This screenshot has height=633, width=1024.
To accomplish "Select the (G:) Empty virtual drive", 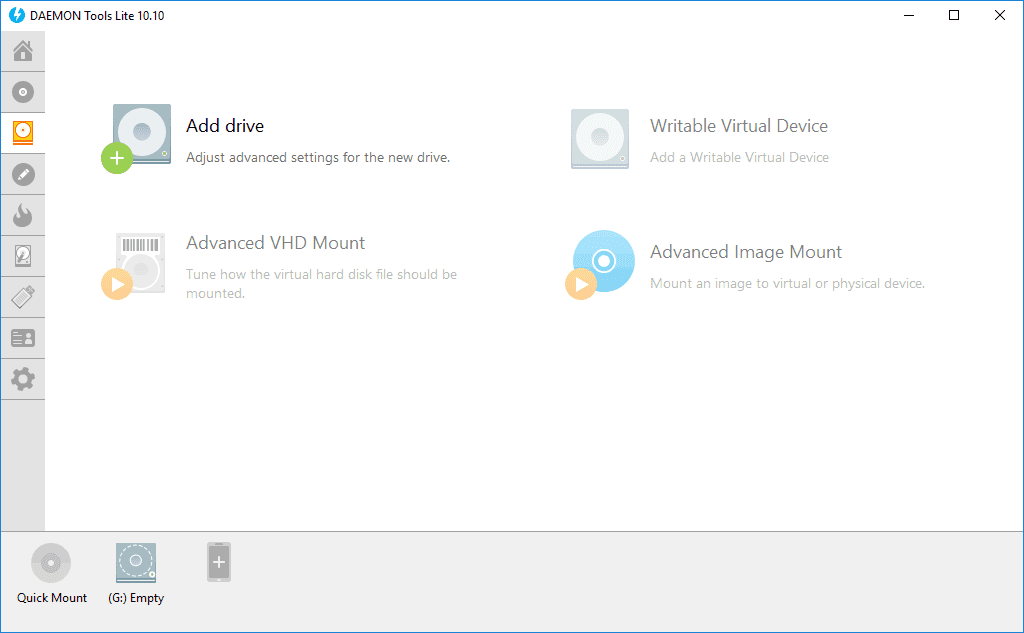I will [136, 562].
